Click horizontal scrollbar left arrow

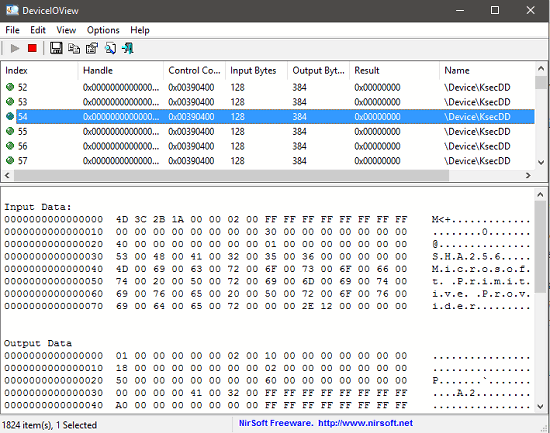point(7,175)
